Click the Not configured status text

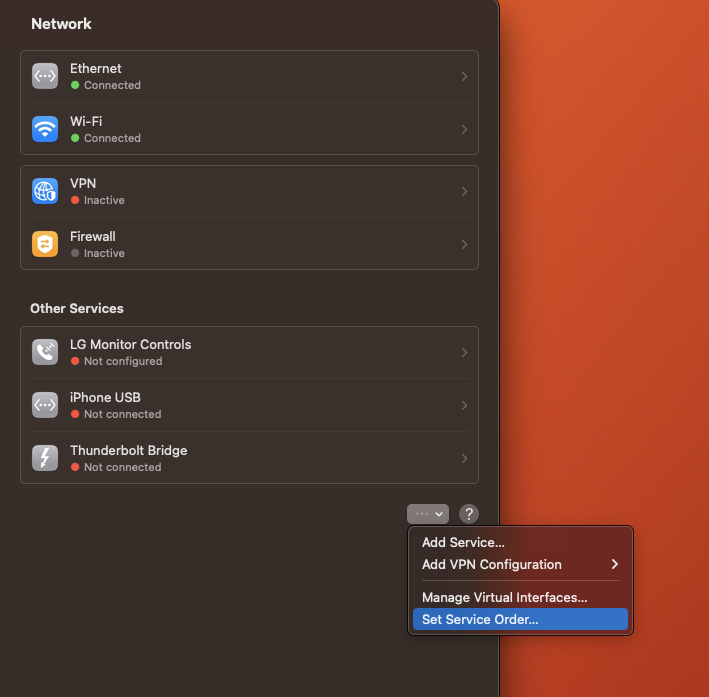point(123,361)
